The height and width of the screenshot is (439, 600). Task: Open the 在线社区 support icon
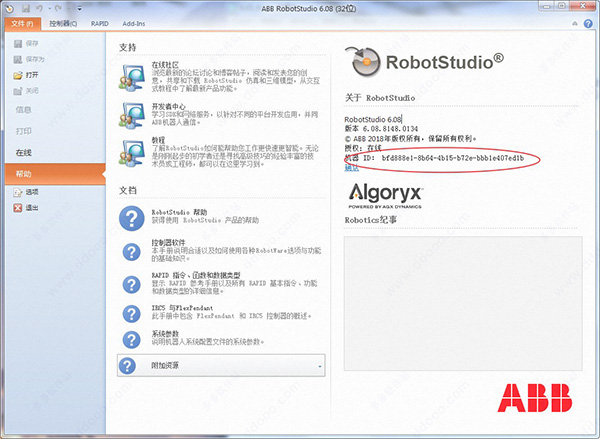click(132, 78)
